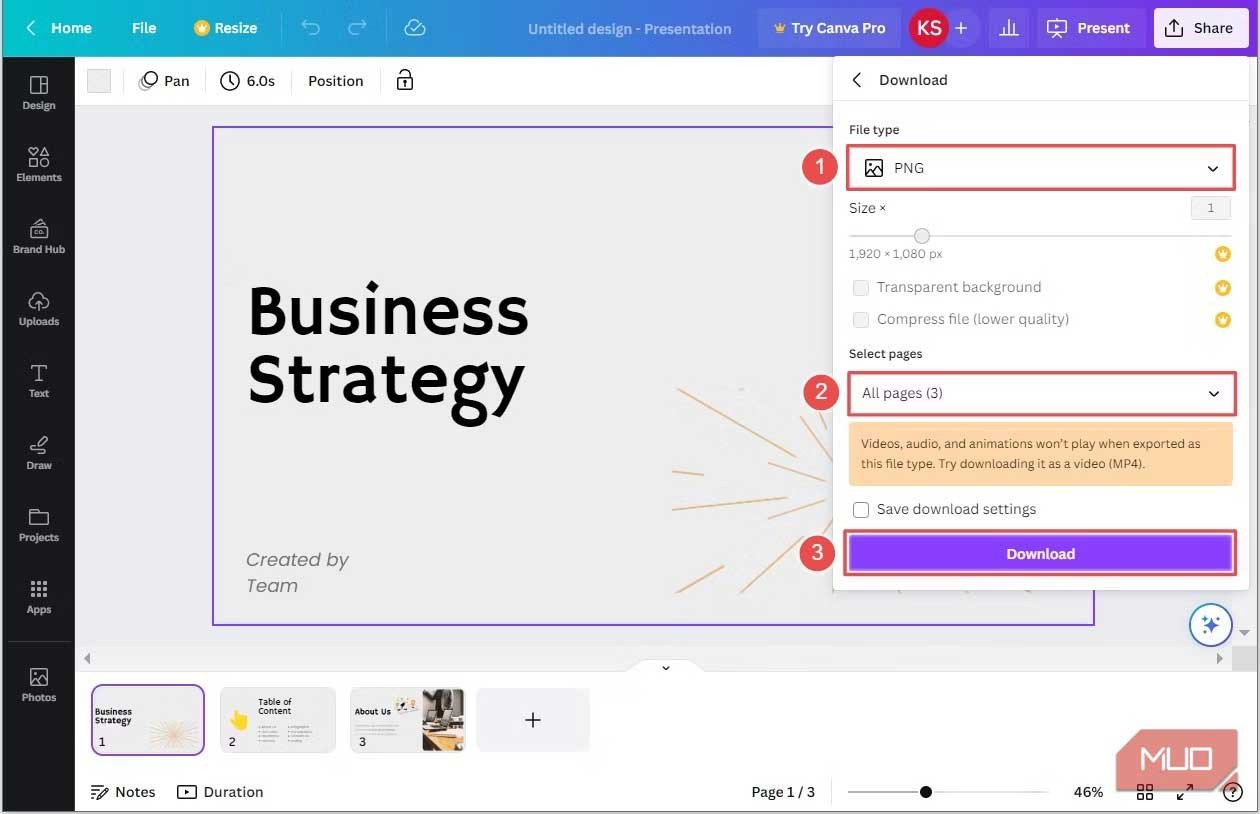Open the Elements panel
1260x814 pixels.
pos(38,163)
